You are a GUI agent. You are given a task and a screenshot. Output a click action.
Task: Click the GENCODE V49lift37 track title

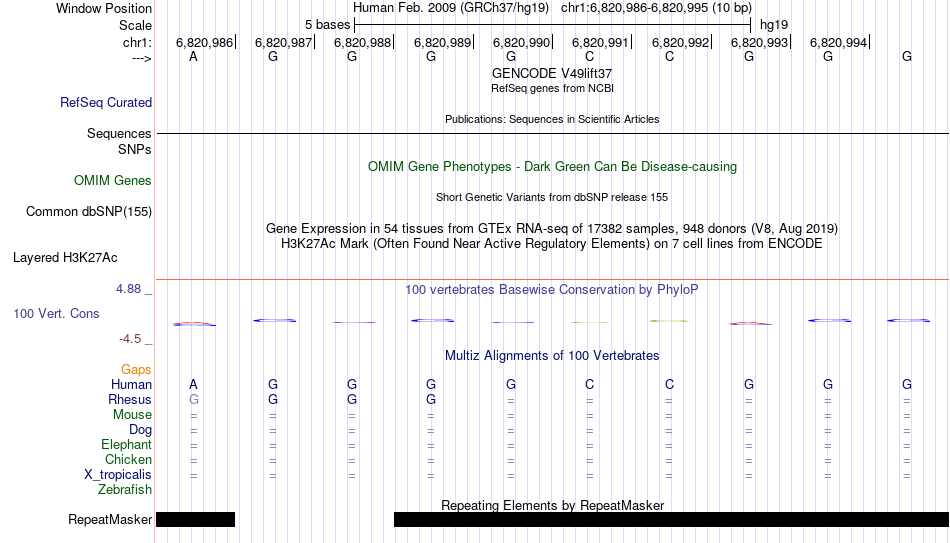552,73
